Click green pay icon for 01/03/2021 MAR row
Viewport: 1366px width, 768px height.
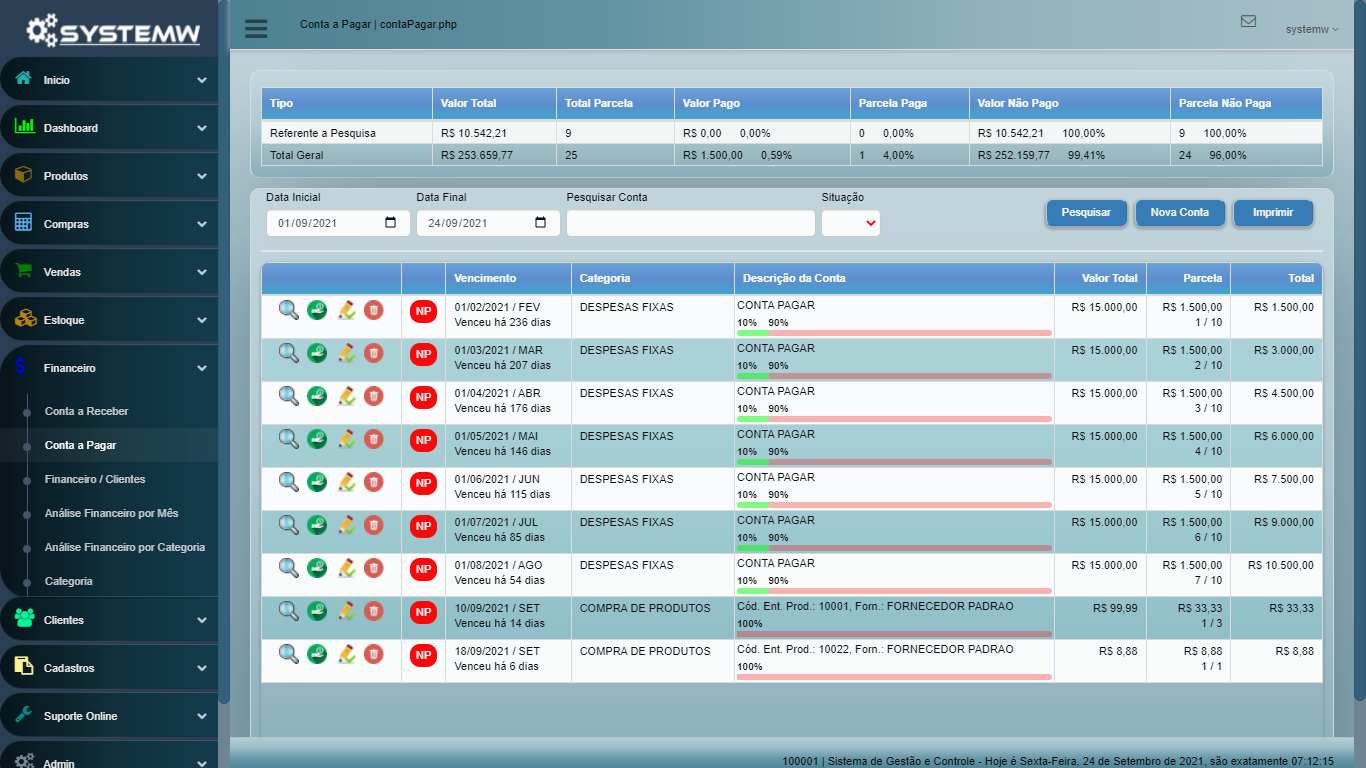317,353
